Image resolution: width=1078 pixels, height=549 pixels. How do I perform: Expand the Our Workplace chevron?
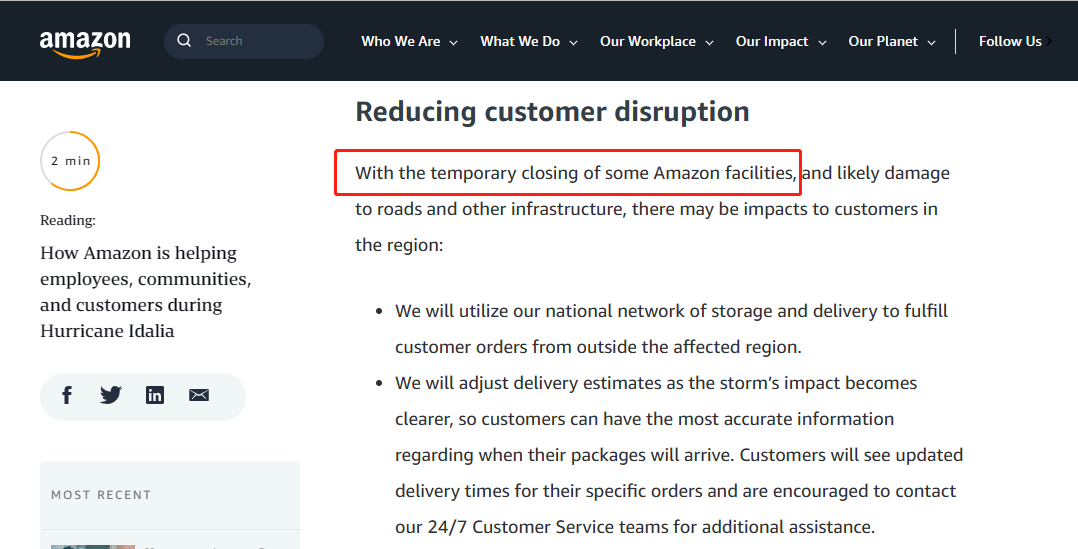click(710, 43)
